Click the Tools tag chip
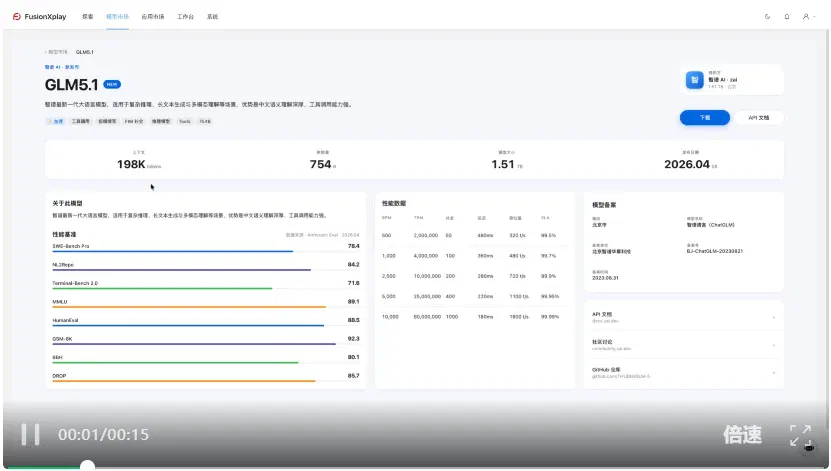Viewport: 831px width, 471px height. pyautogui.click(x=184, y=121)
